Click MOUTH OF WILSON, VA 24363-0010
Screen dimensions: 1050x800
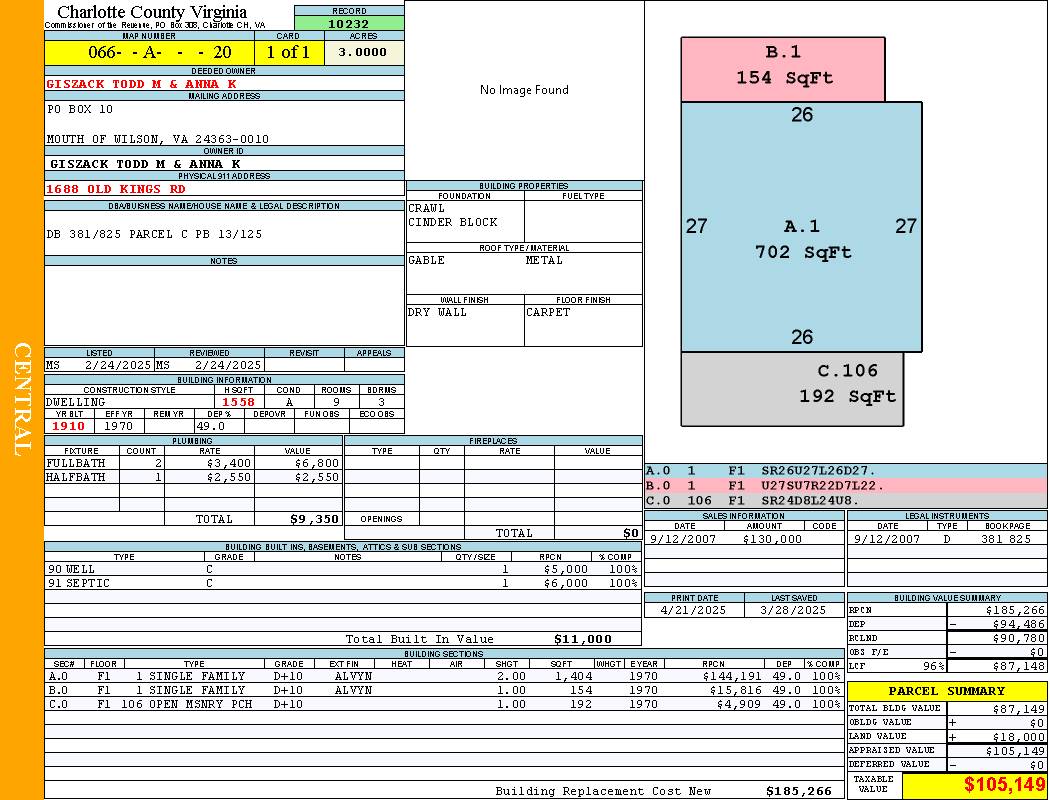point(157,139)
